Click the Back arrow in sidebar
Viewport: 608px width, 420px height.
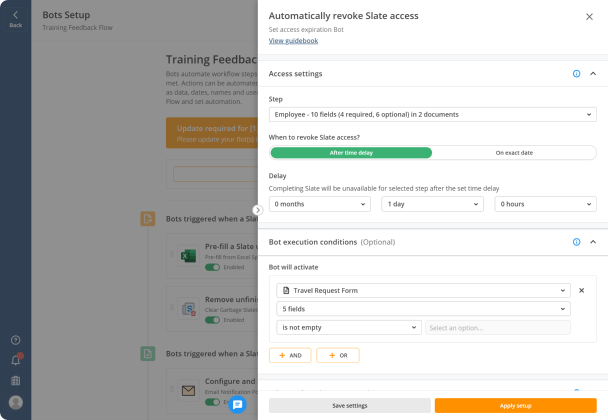[16, 19]
